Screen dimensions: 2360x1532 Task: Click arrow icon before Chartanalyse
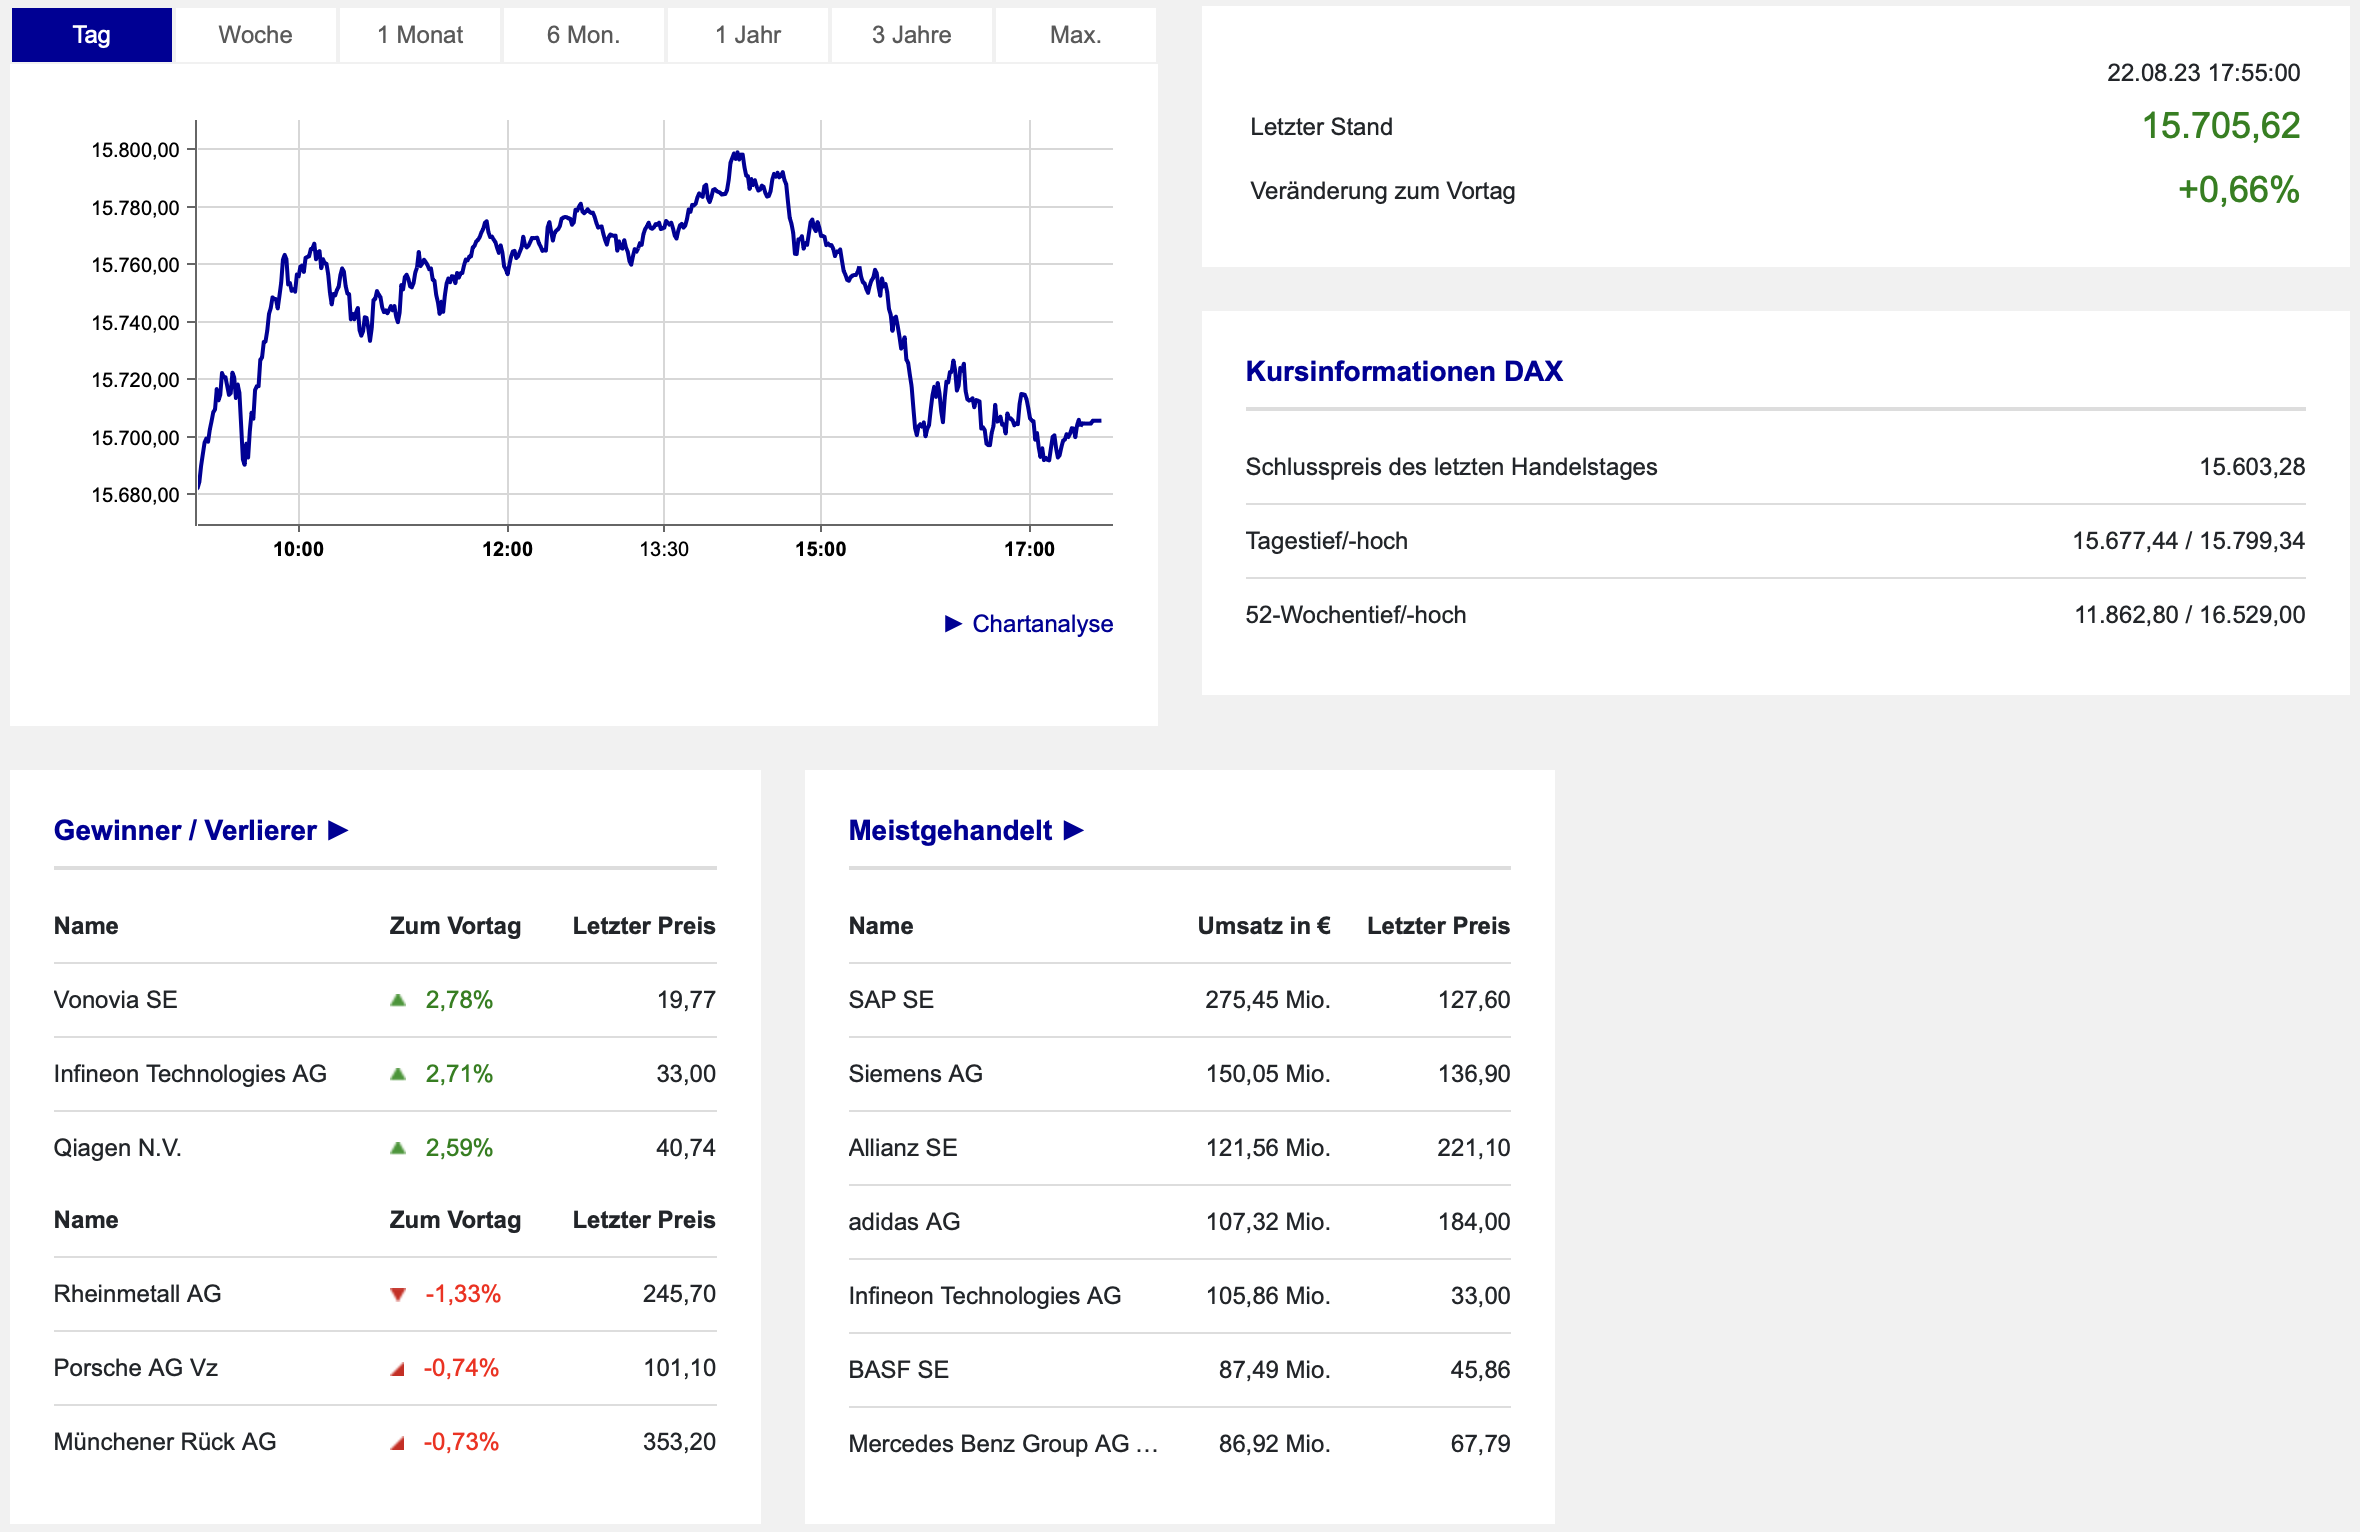[953, 624]
